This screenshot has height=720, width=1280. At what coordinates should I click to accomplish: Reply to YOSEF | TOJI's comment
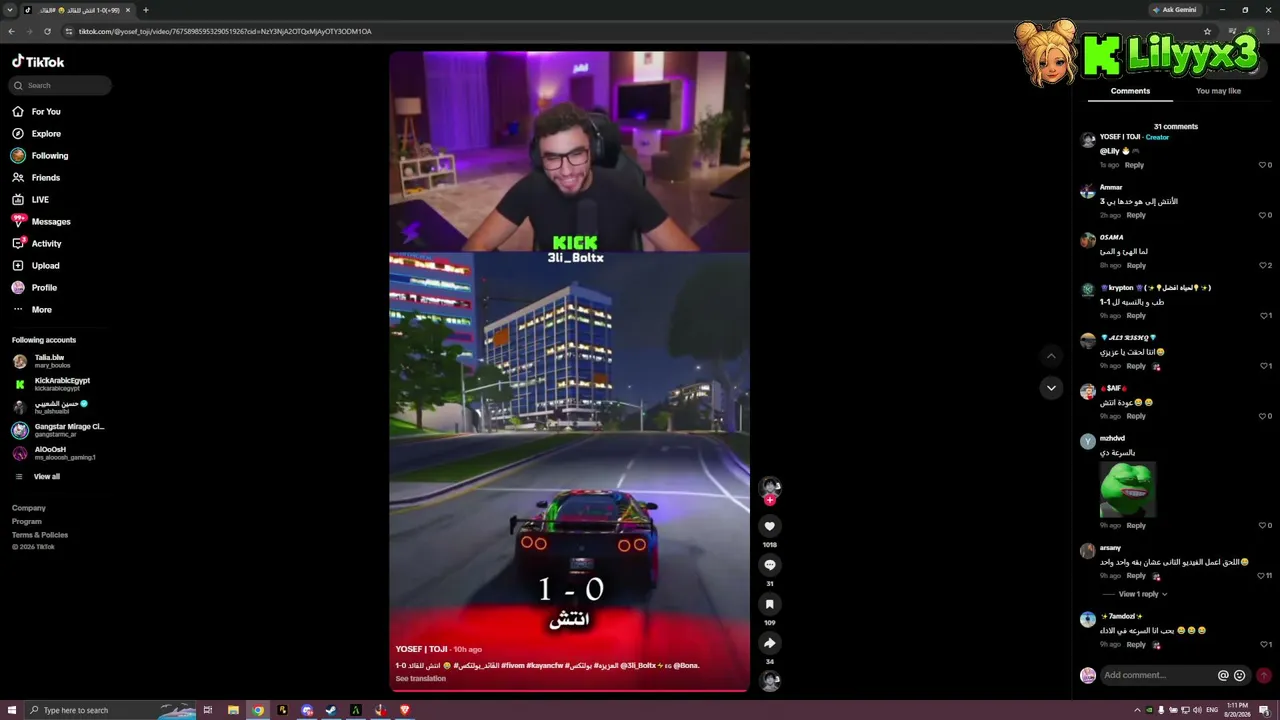click(x=1134, y=165)
